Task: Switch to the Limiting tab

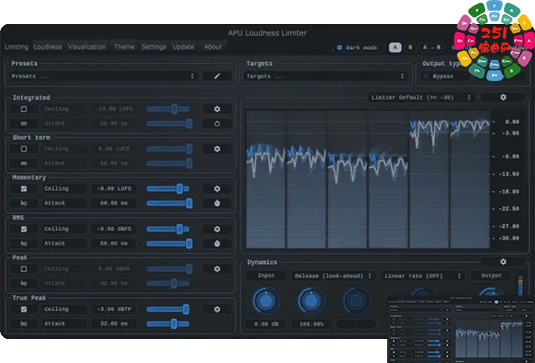Action: point(16,47)
